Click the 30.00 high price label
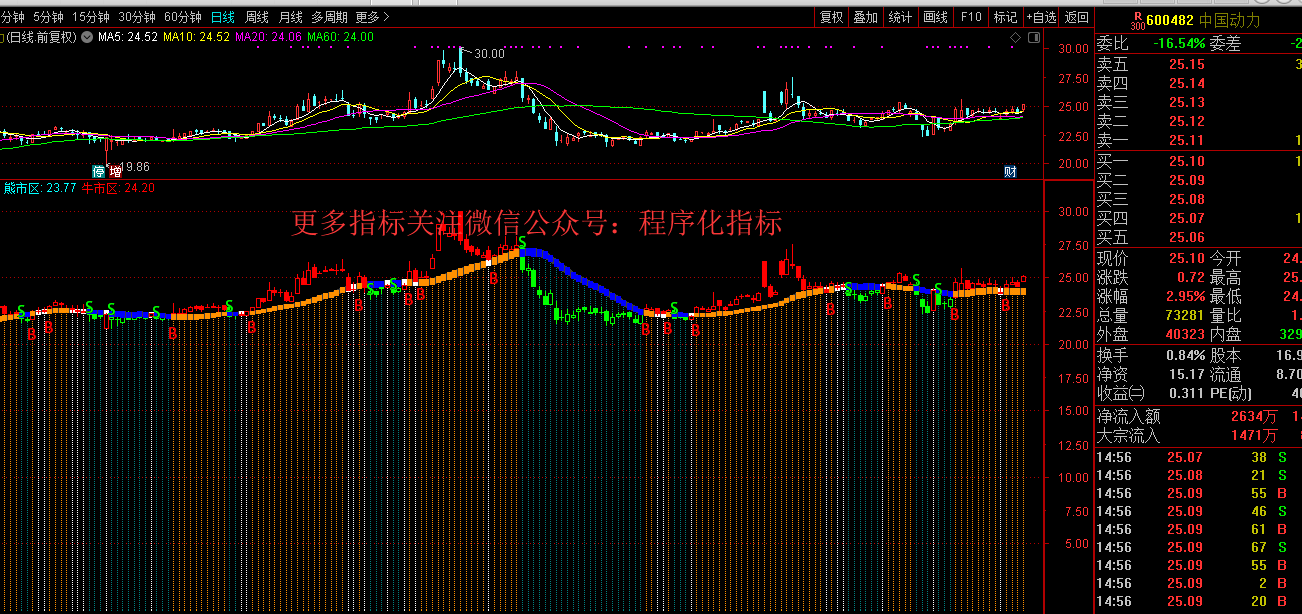This screenshot has width=1302, height=614. [489, 54]
